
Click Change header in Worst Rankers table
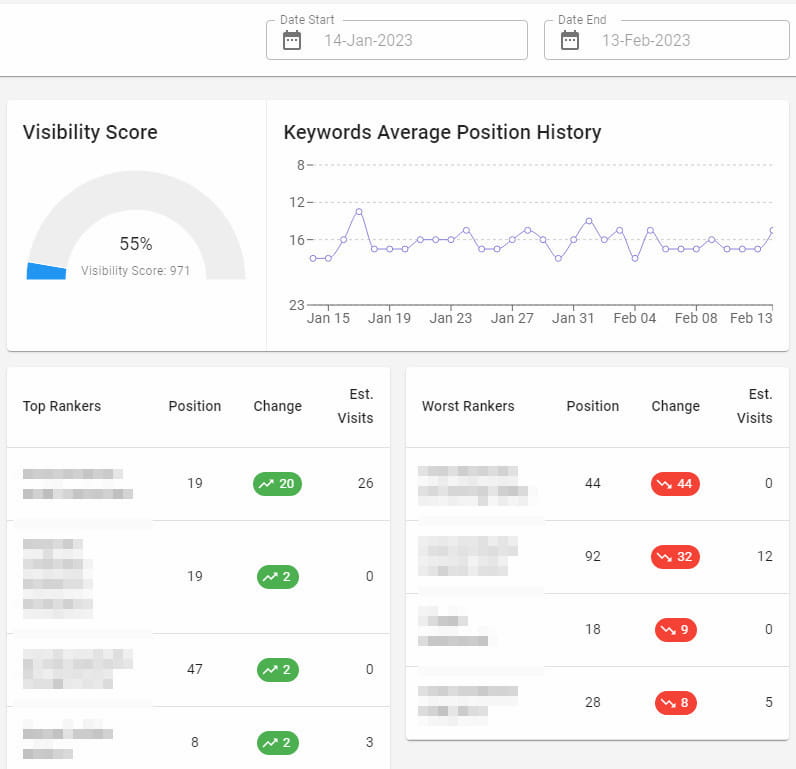pyautogui.click(x=676, y=406)
